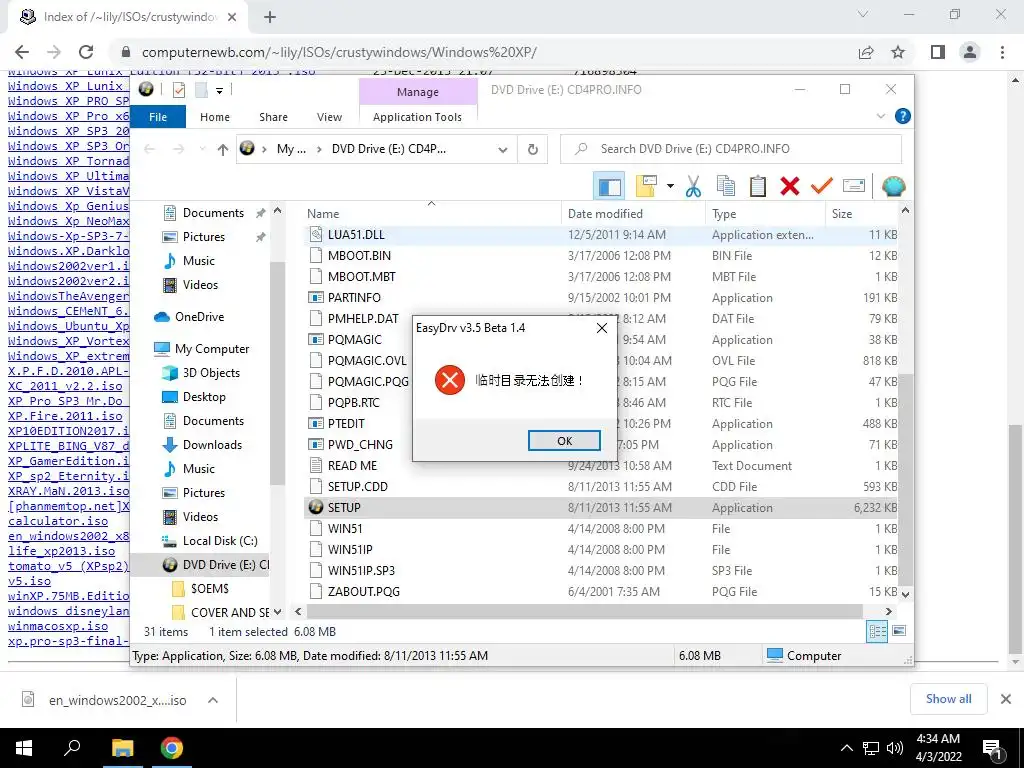The height and width of the screenshot is (768, 1024).
Task: Click the Refresh button beside address bar
Action: 533,150
